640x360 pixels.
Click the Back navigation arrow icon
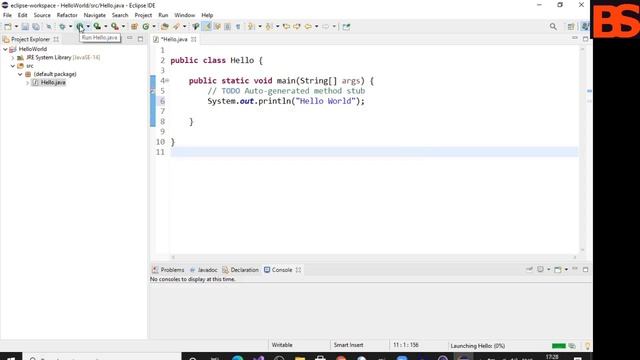coord(308,27)
